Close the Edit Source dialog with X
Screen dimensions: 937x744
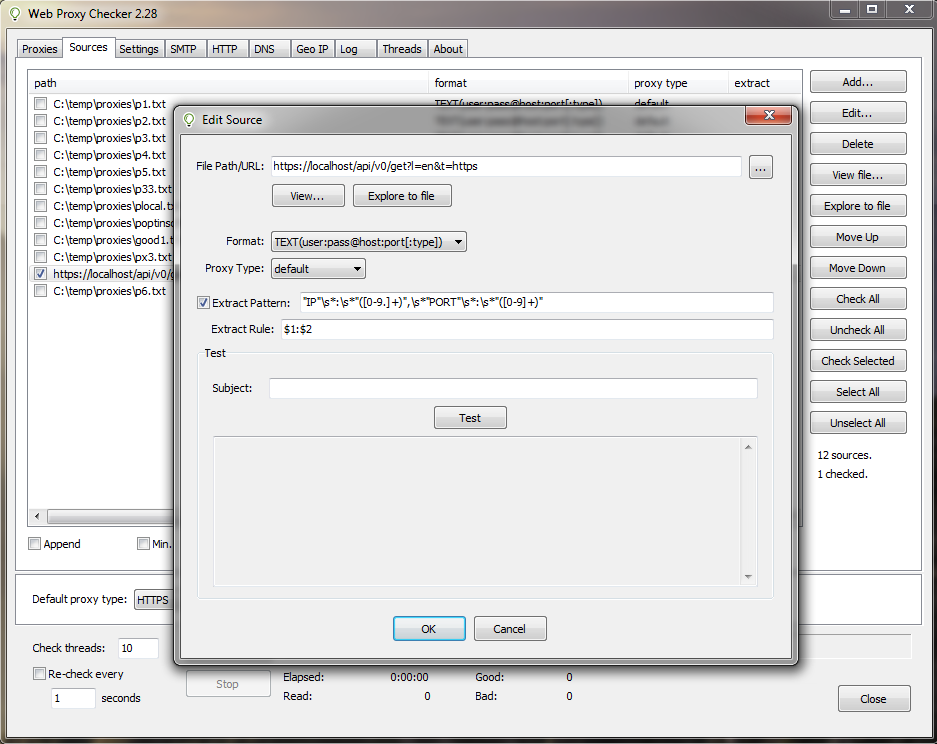click(769, 117)
